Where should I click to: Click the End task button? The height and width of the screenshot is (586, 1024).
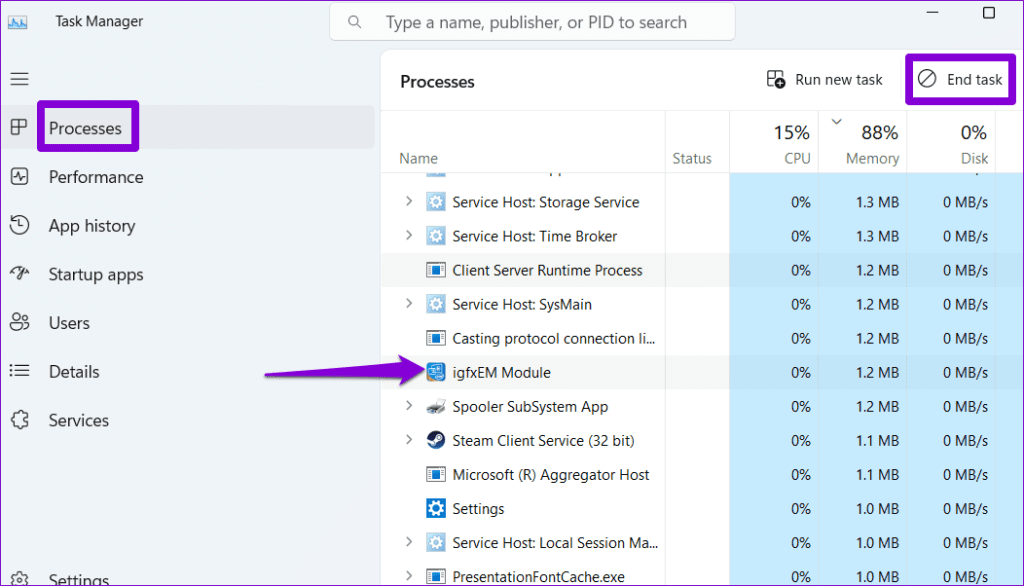click(959, 79)
